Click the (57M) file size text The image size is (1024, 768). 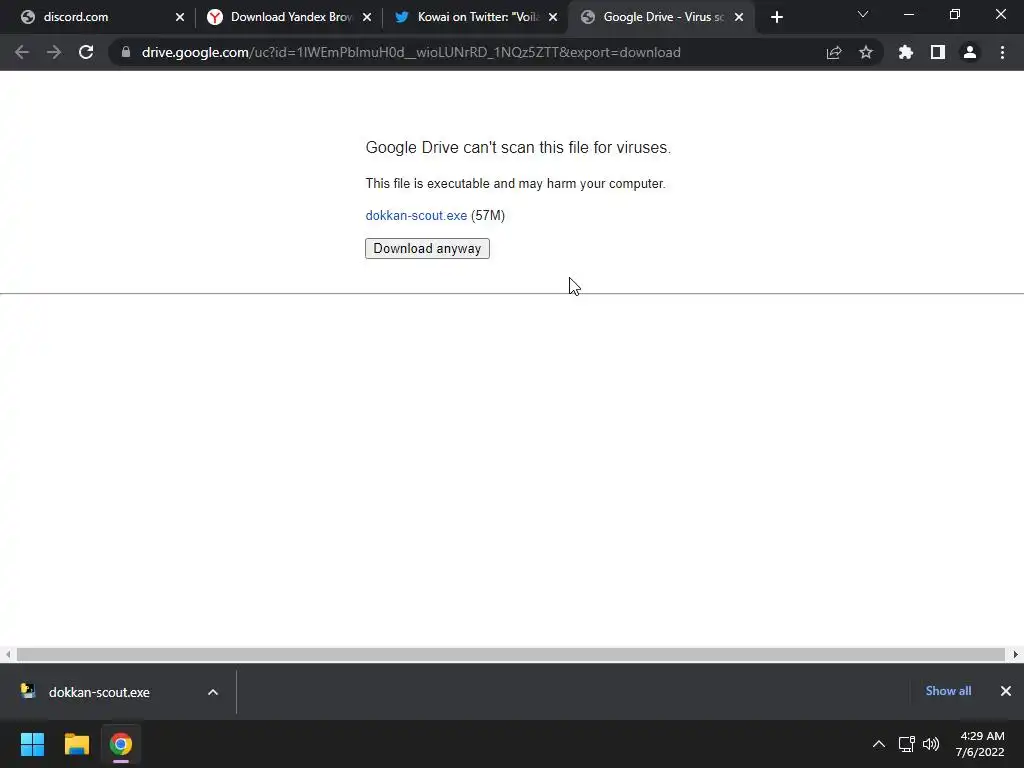point(488,216)
